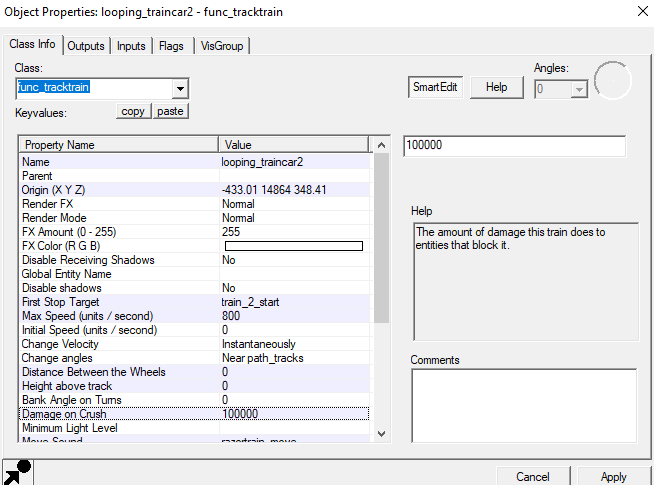The width and height of the screenshot is (654, 485).
Task: Select the Name property row
Action: click(194, 162)
